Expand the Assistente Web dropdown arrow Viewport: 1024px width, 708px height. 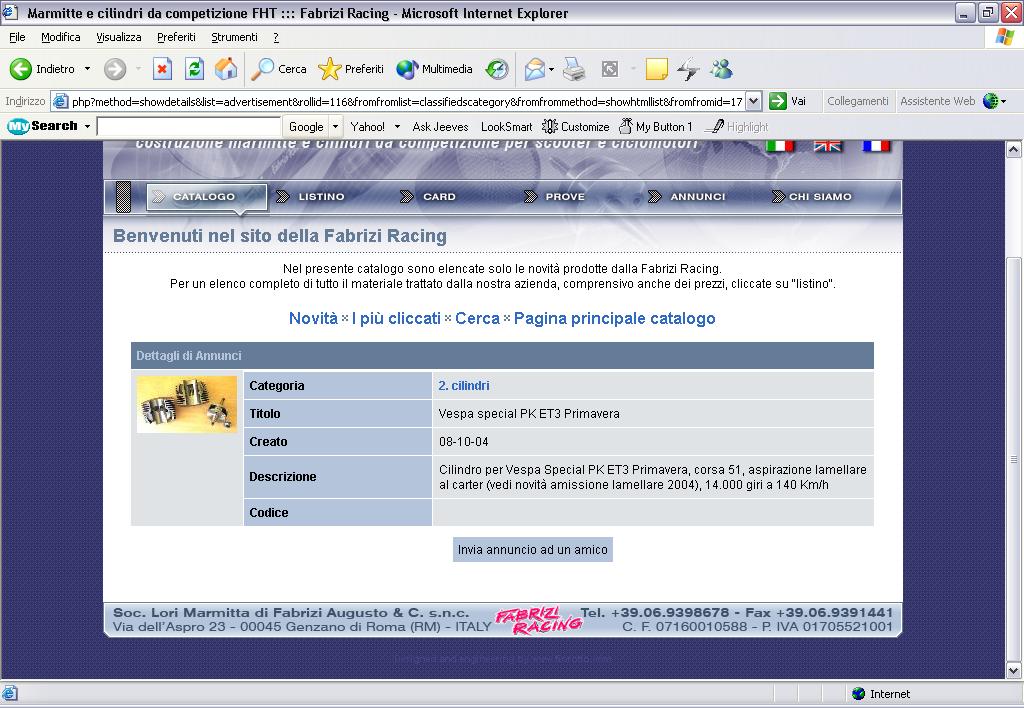point(1003,101)
